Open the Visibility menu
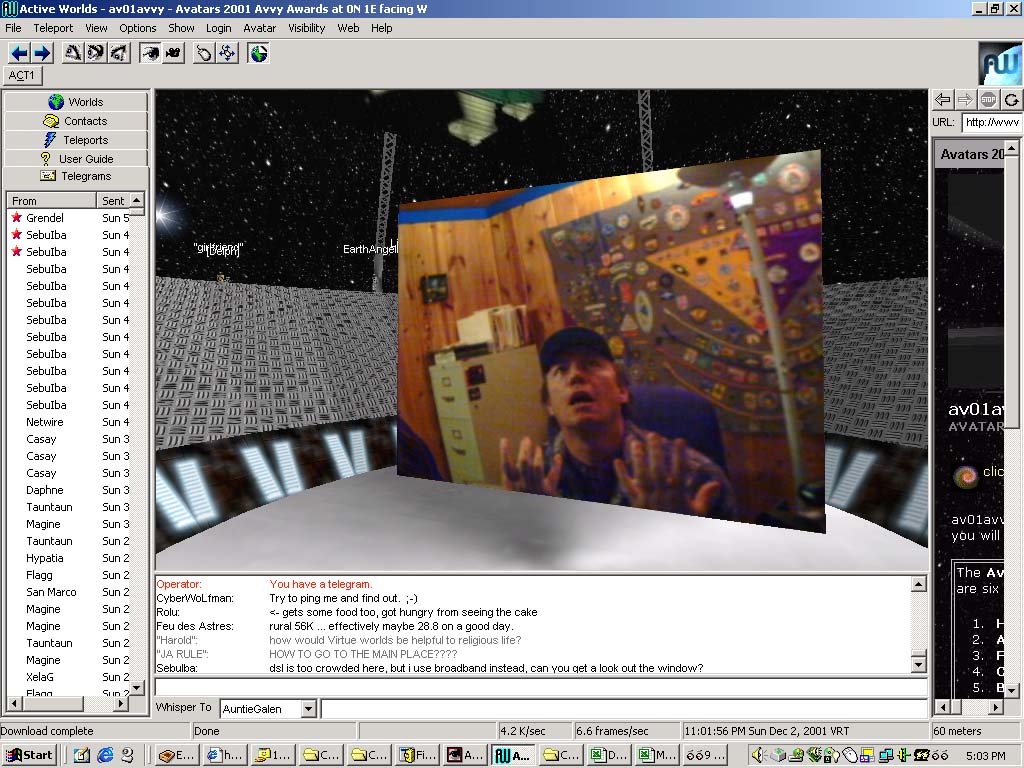The width and height of the screenshot is (1024, 768). 306,28
